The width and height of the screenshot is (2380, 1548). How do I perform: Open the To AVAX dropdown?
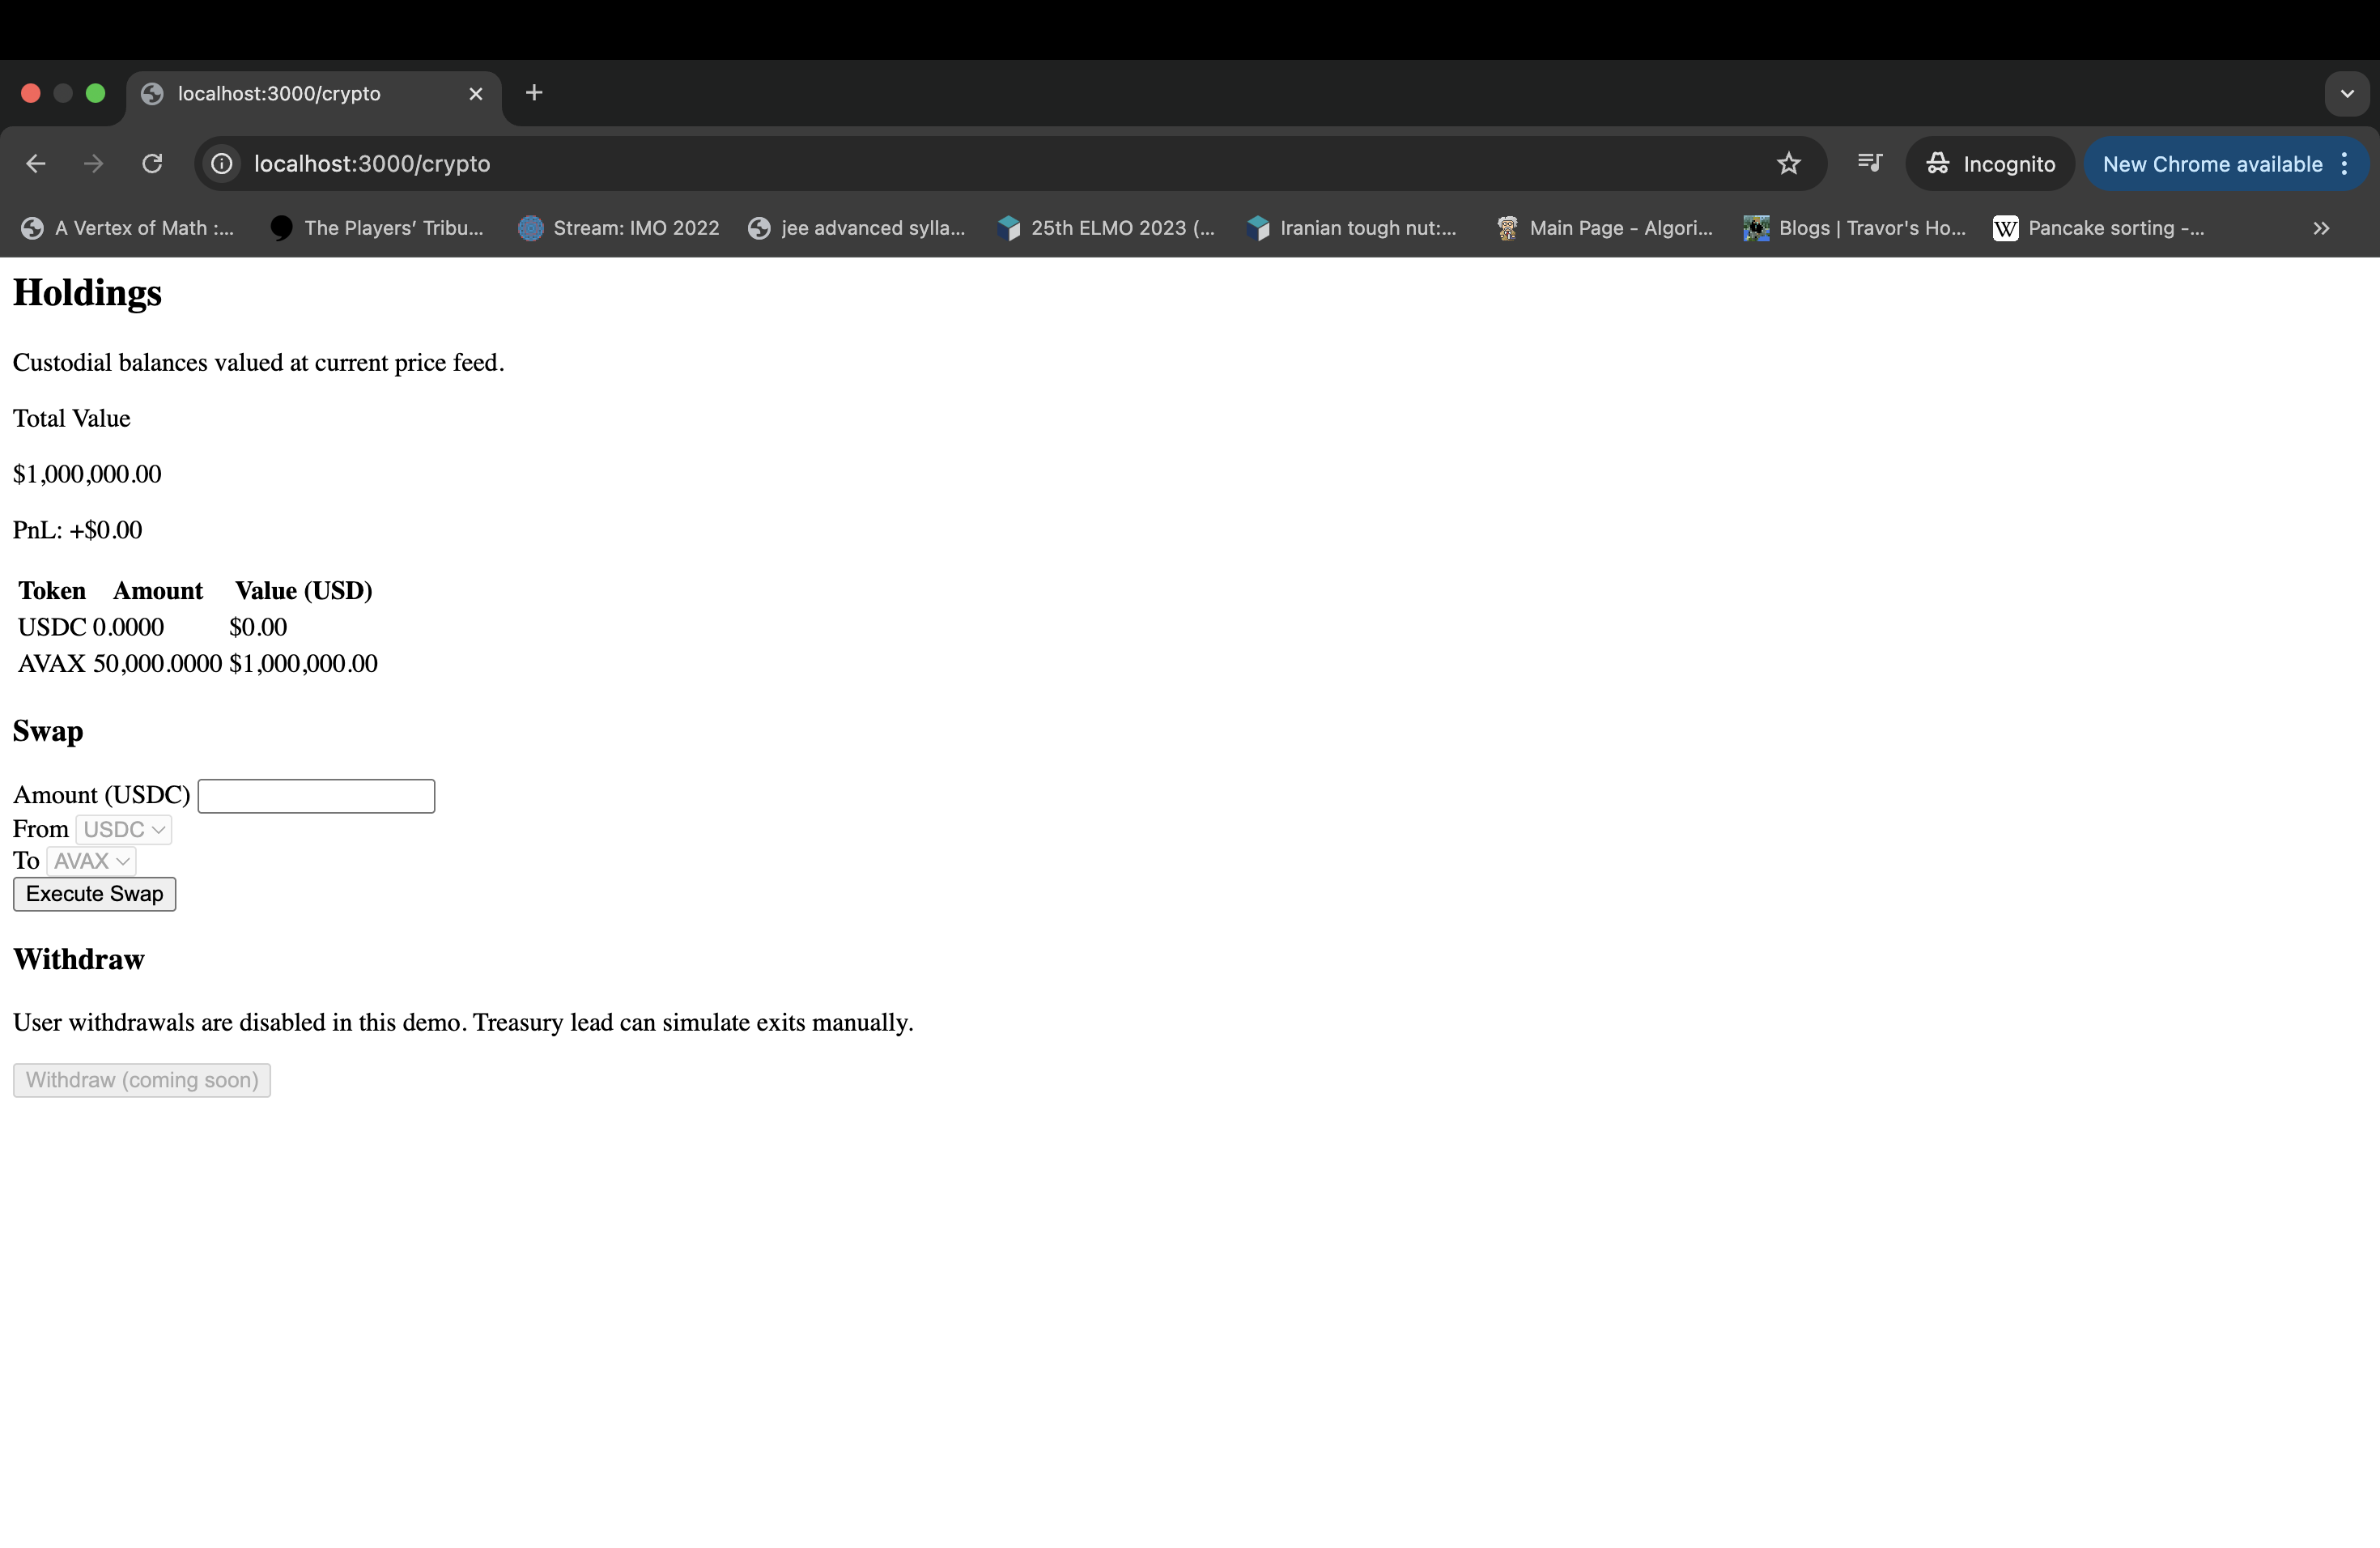(91, 862)
